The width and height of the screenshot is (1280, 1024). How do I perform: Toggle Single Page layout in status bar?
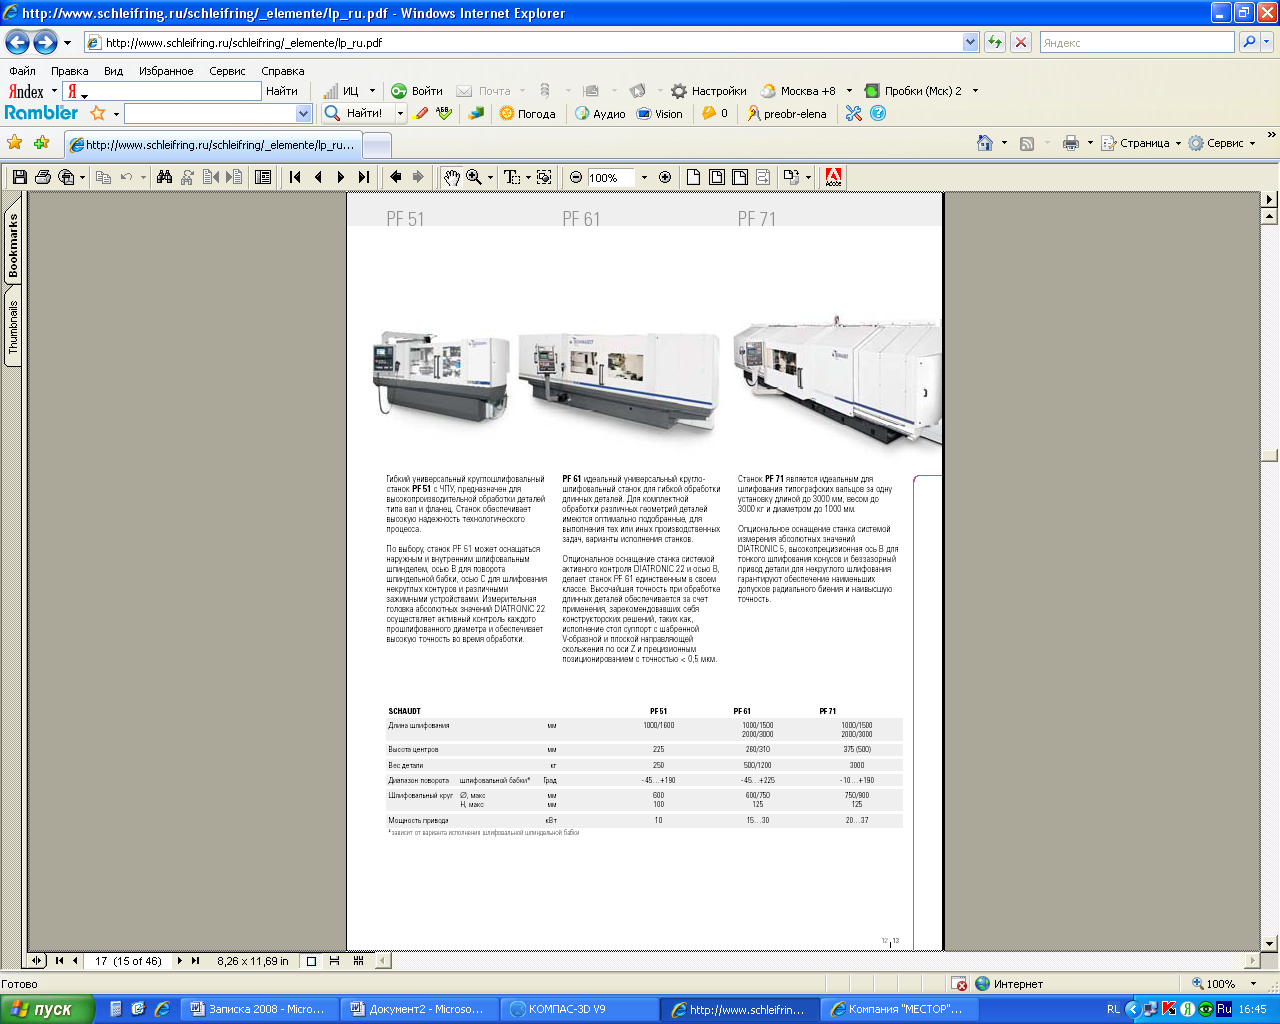pos(311,961)
